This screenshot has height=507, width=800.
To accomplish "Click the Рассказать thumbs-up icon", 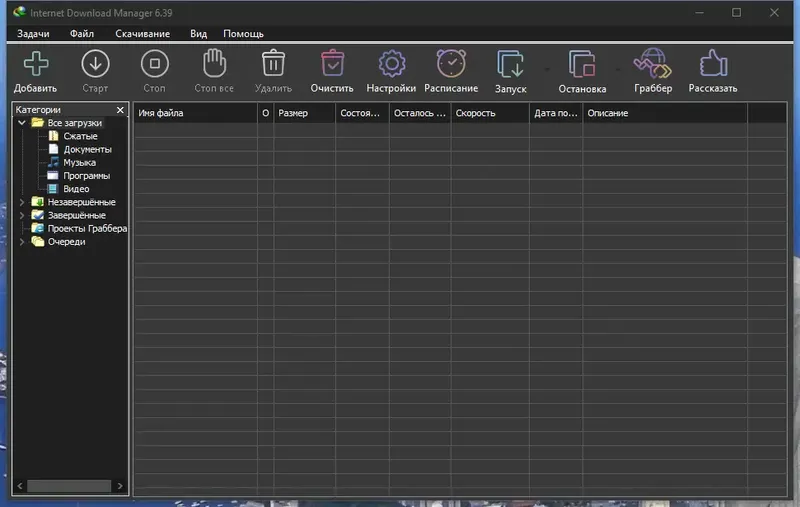I will pyautogui.click(x=713, y=63).
